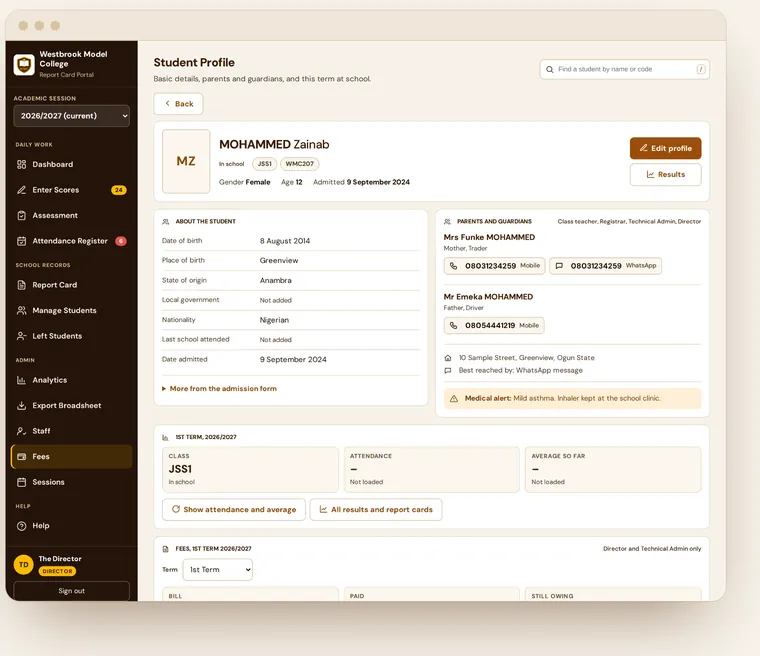Click the state of origin value Anambra
This screenshot has height=656, width=760.
[x=276, y=280]
